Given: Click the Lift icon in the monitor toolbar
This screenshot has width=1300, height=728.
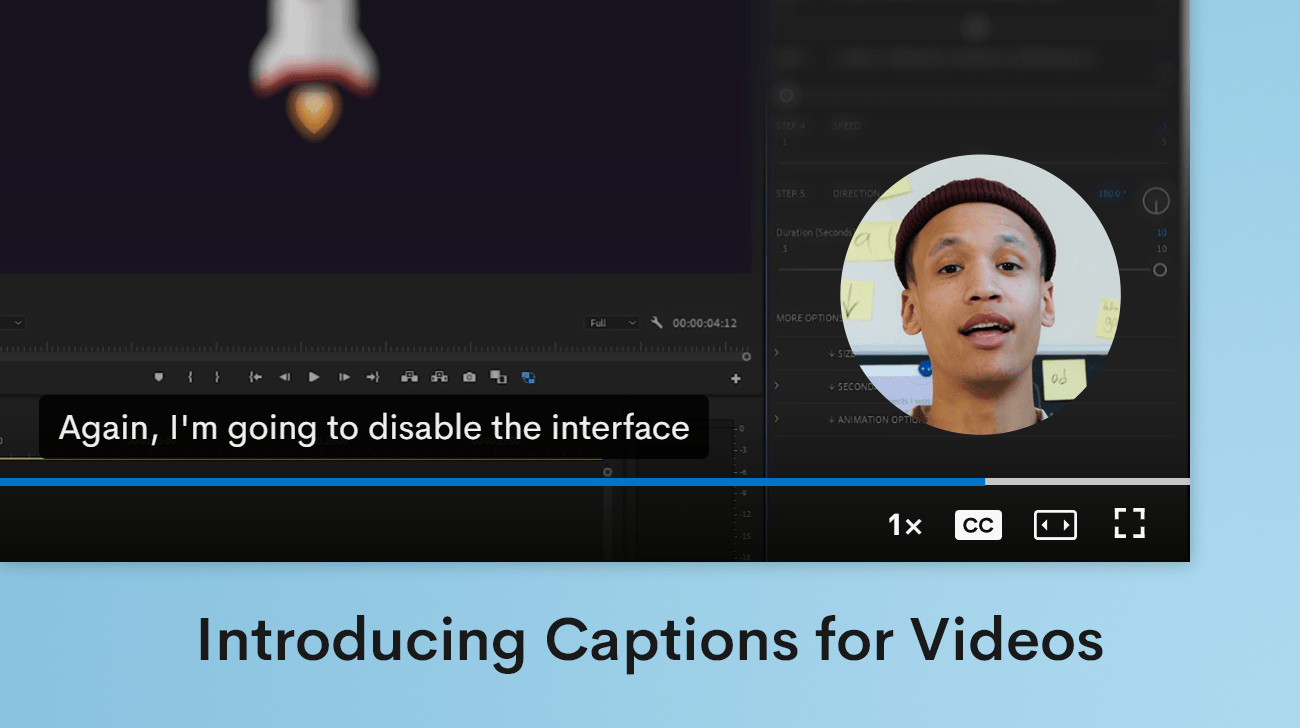Looking at the screenshot, I should tap(410, 378).
